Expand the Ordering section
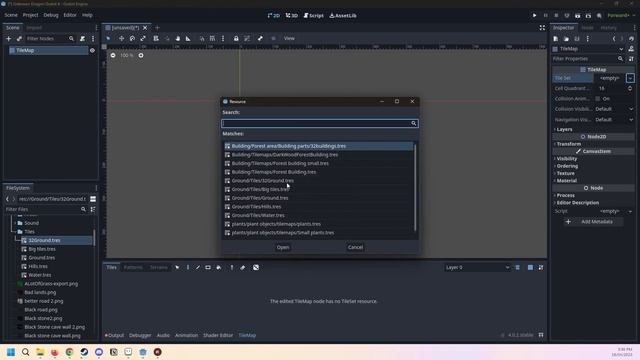The width and height of the screenshot is (640, 360). (566, 166)
